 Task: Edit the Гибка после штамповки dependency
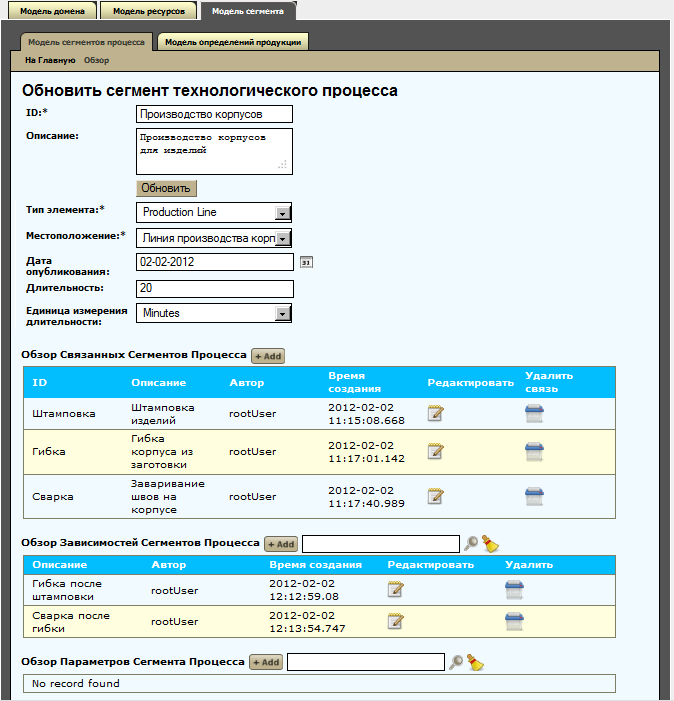point(396,590)
